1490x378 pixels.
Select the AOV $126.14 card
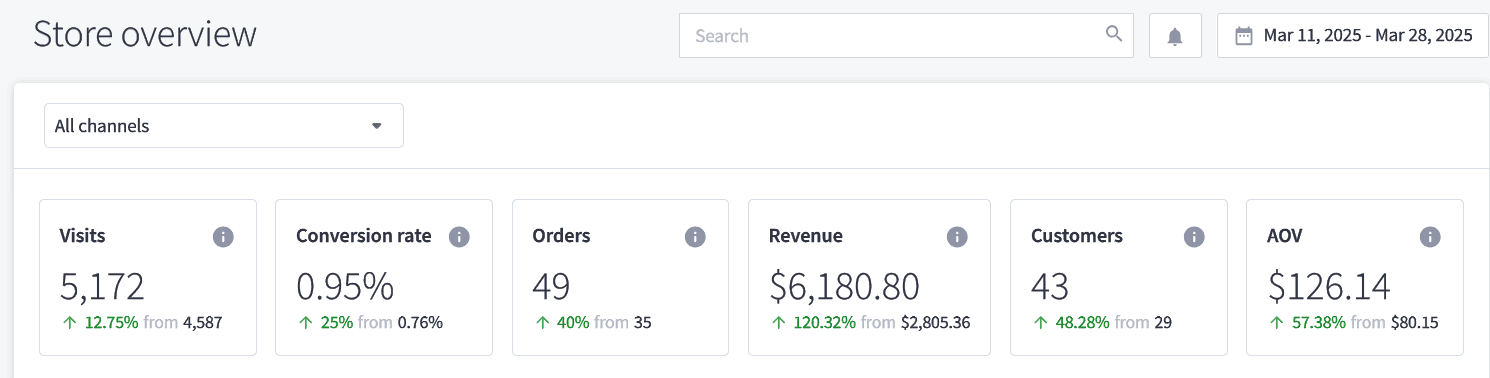[x=1355, y=277]
